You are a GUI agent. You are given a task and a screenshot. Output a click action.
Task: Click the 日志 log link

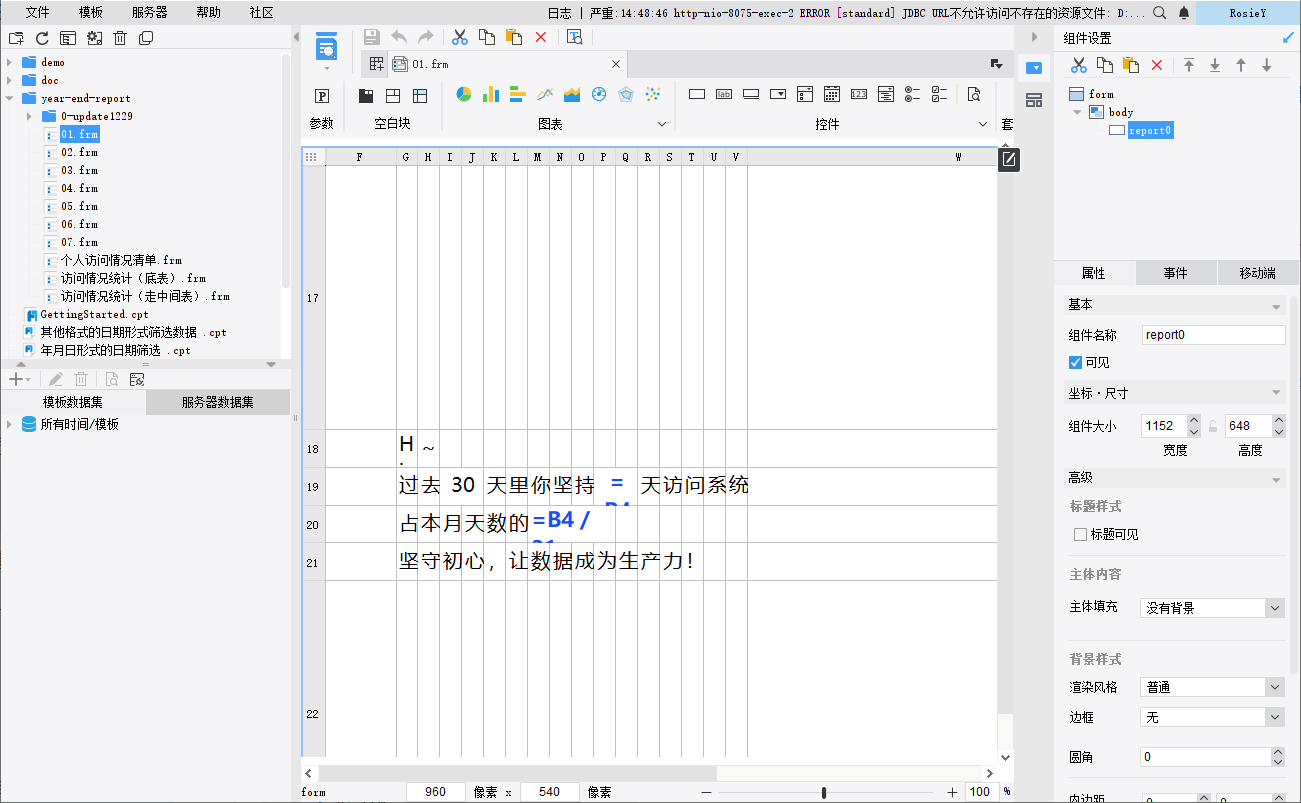(x=560, y=13)
